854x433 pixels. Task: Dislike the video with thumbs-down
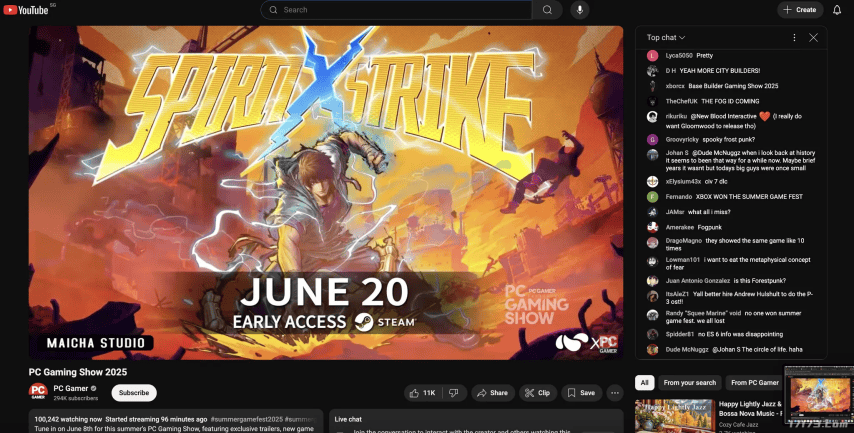pyautogui.click(x=454, y=393)
